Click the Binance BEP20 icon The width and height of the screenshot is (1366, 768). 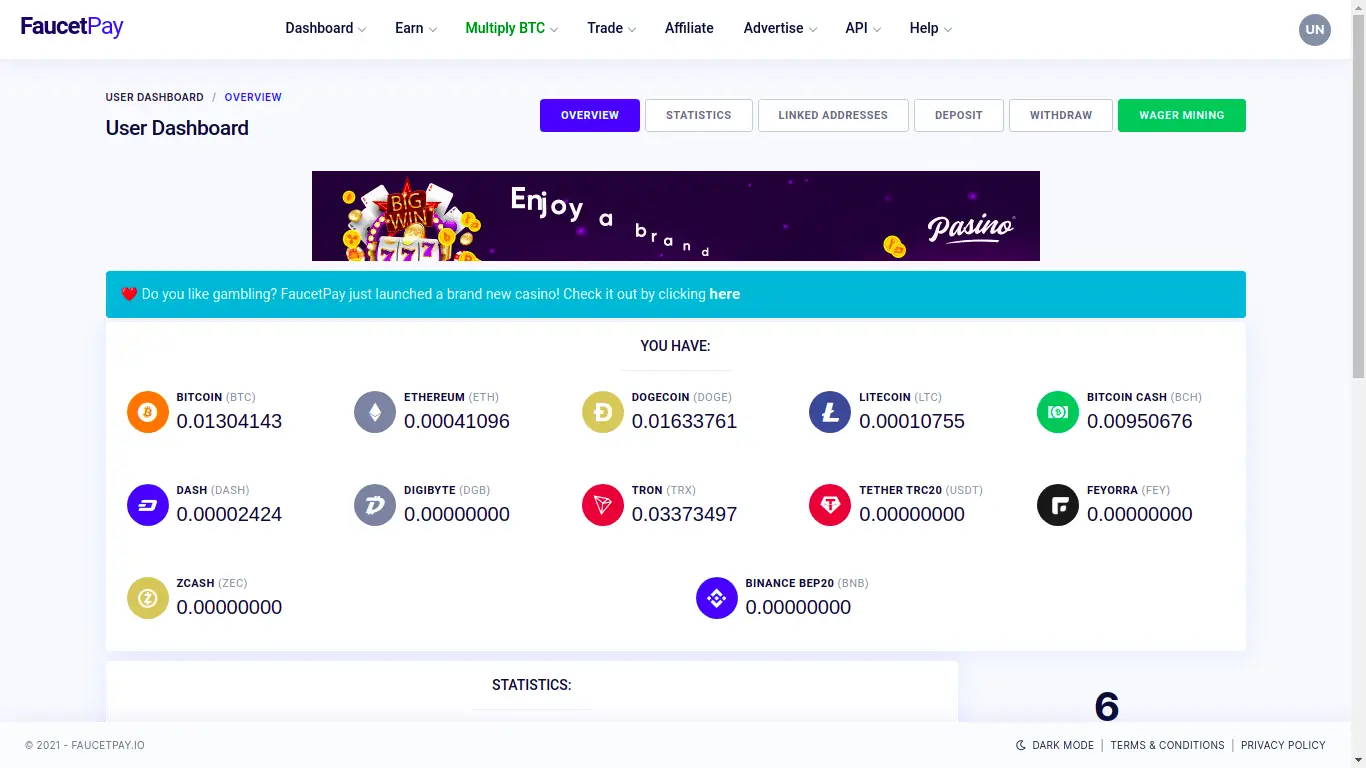[716, 598]
